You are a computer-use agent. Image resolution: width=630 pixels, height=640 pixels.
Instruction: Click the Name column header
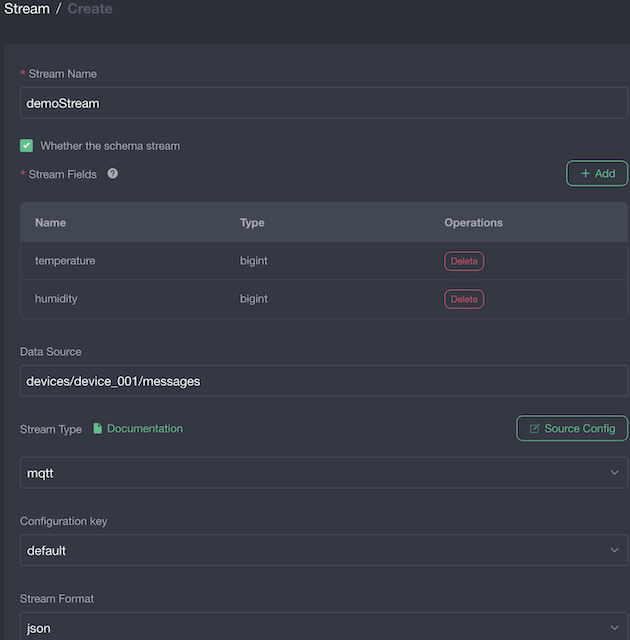pyautogui.click(x=51, y=222)
